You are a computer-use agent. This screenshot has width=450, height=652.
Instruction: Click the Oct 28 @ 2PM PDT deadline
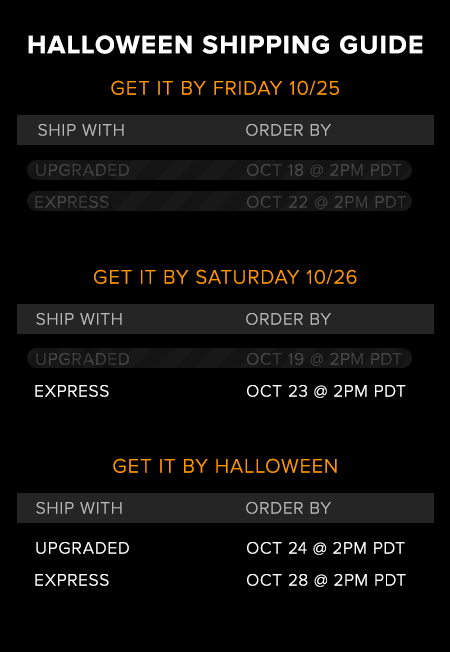(326, 580)
